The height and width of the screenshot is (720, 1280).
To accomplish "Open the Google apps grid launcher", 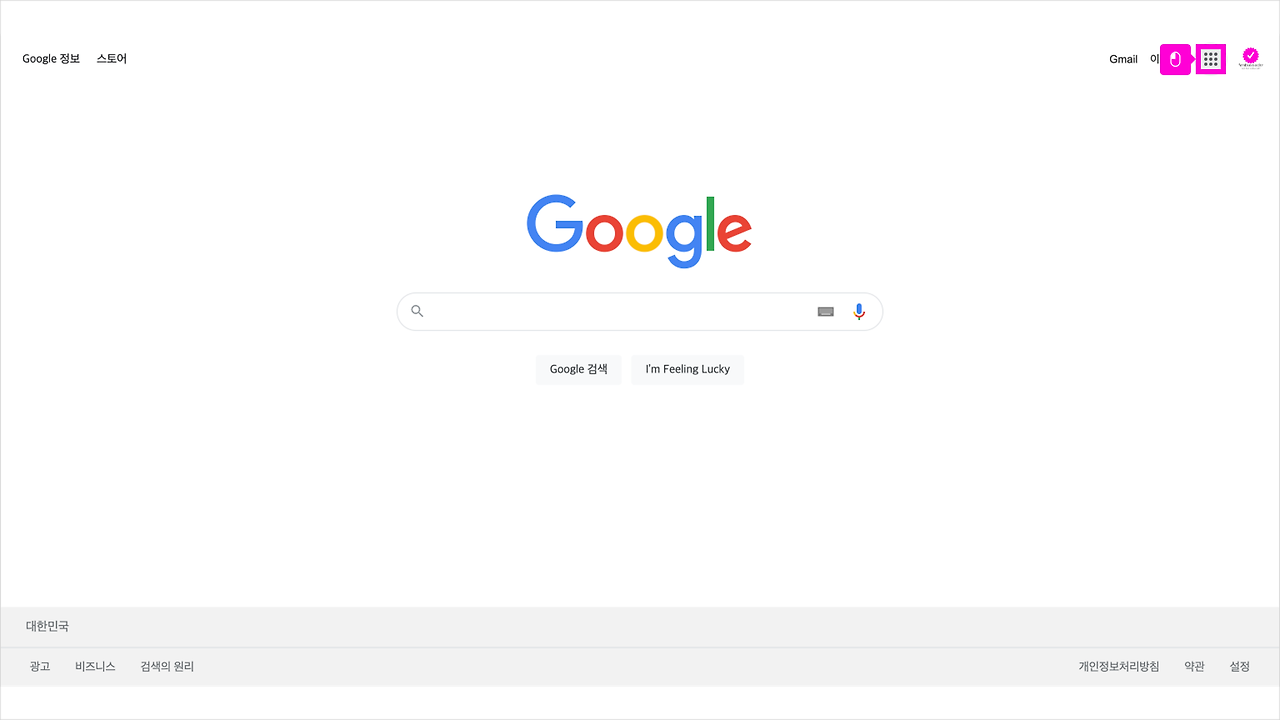I will pyautogui.click(x=1211, y=59).
